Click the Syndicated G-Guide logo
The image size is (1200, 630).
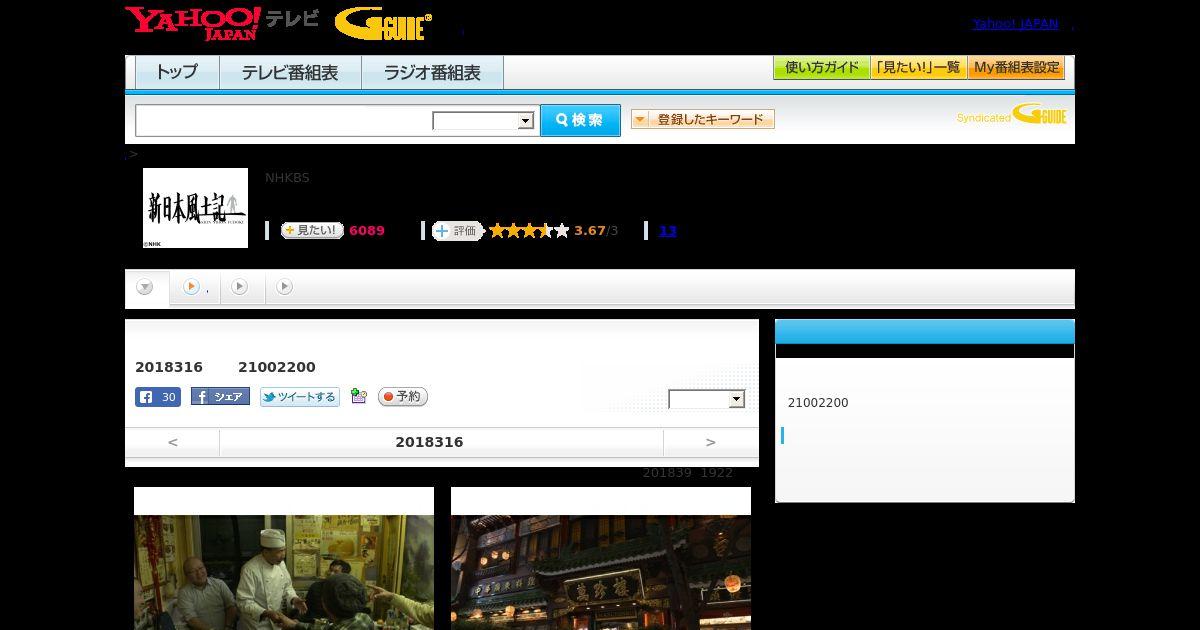pos(1011,114)
